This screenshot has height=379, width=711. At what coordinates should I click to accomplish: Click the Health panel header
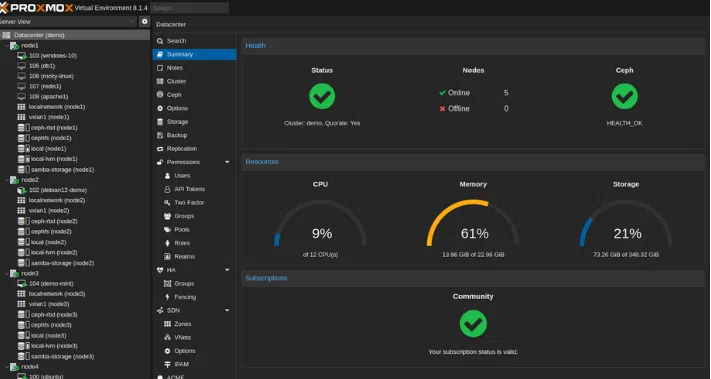(473, 46)
